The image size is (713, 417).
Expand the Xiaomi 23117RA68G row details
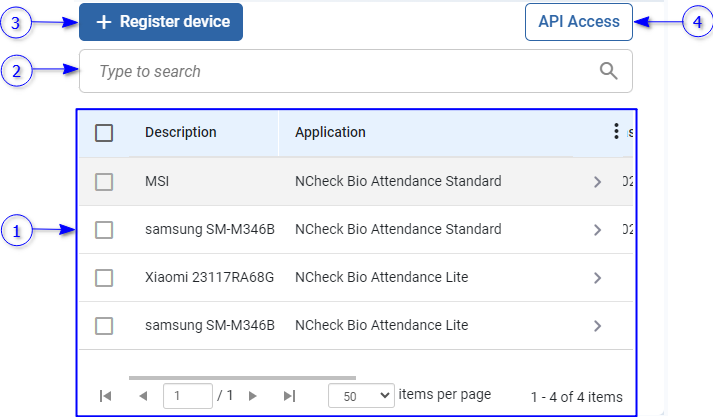pyautogui.click(x=597, y=278)
